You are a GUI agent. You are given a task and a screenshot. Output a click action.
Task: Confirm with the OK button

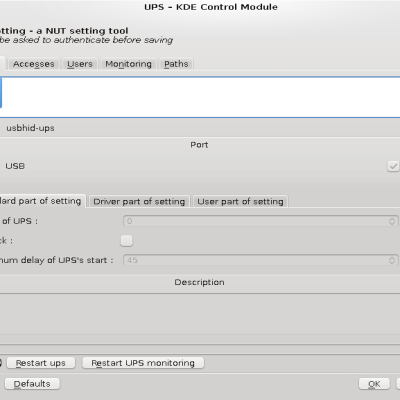[374, 384]
